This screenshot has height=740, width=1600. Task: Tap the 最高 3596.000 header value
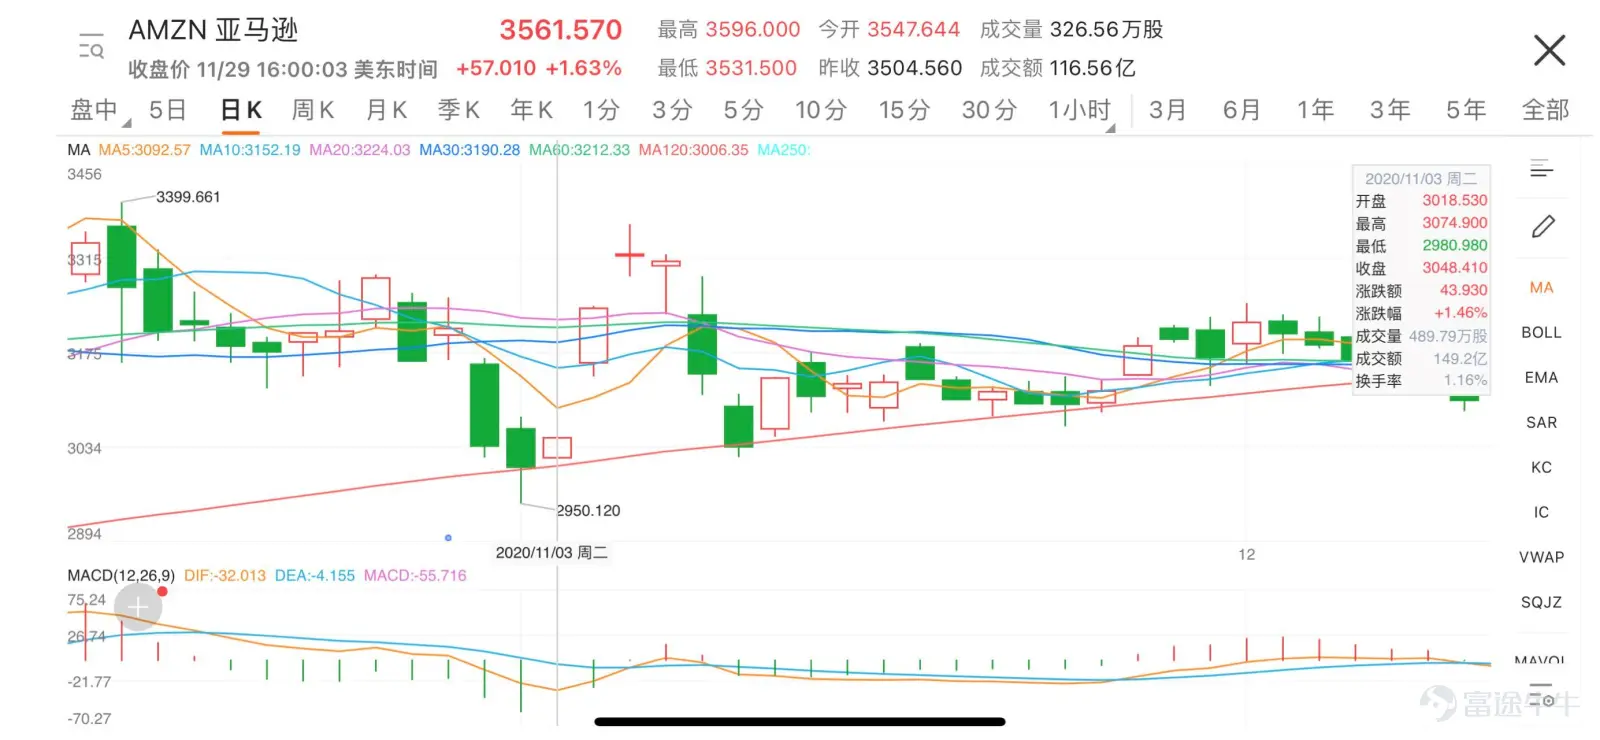[729, 30]
